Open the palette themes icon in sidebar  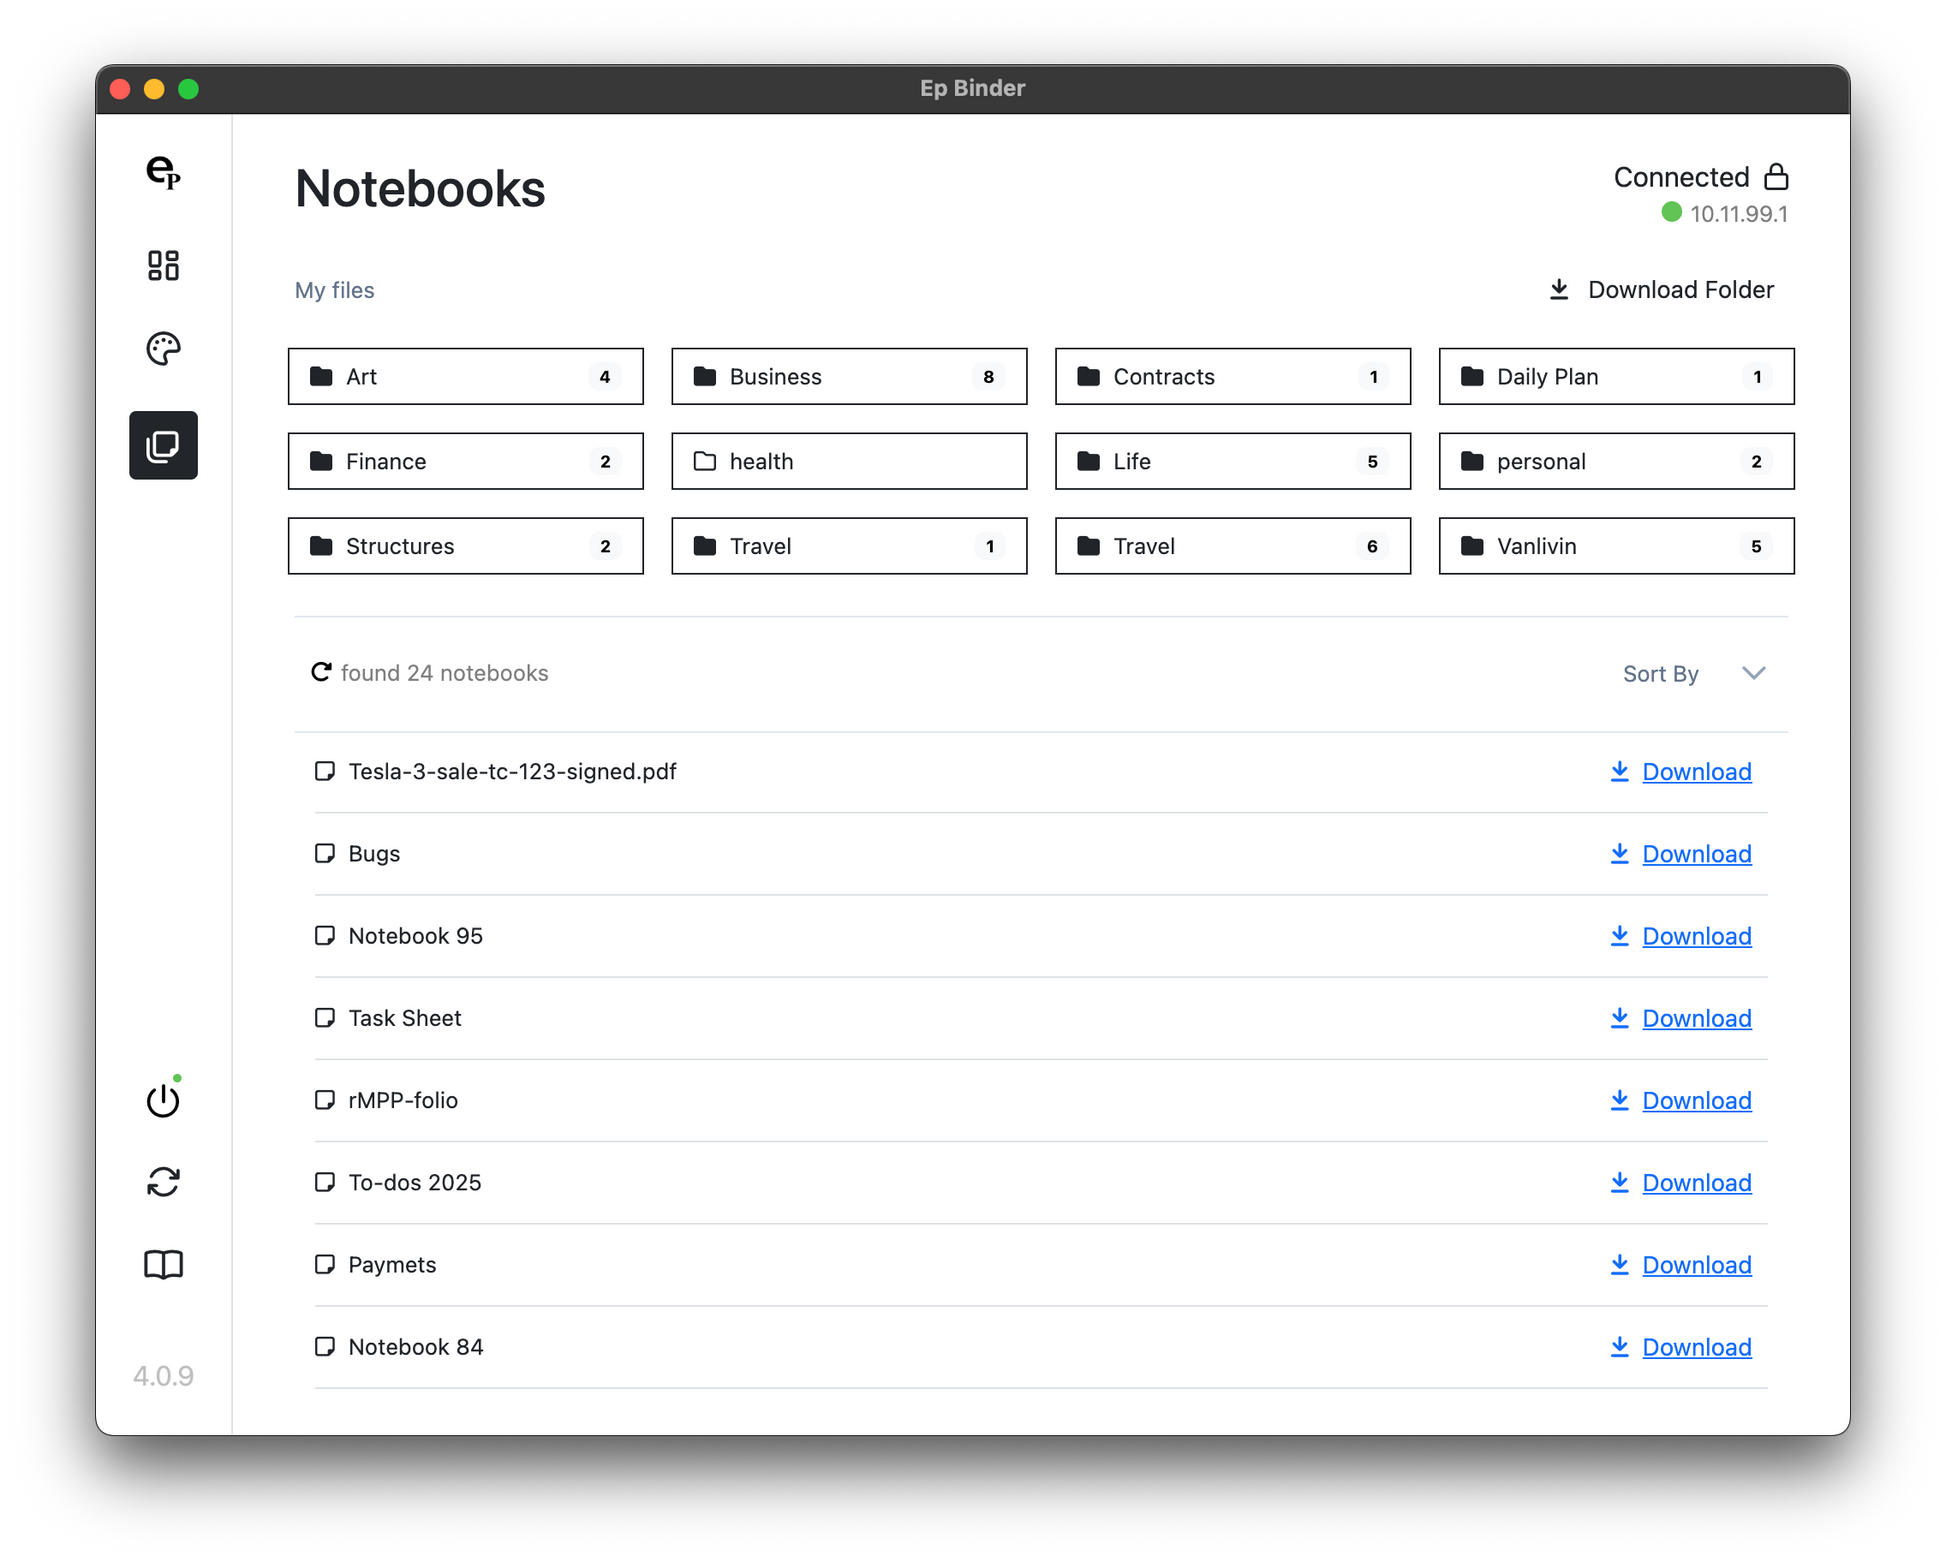(x=163, y=348)
